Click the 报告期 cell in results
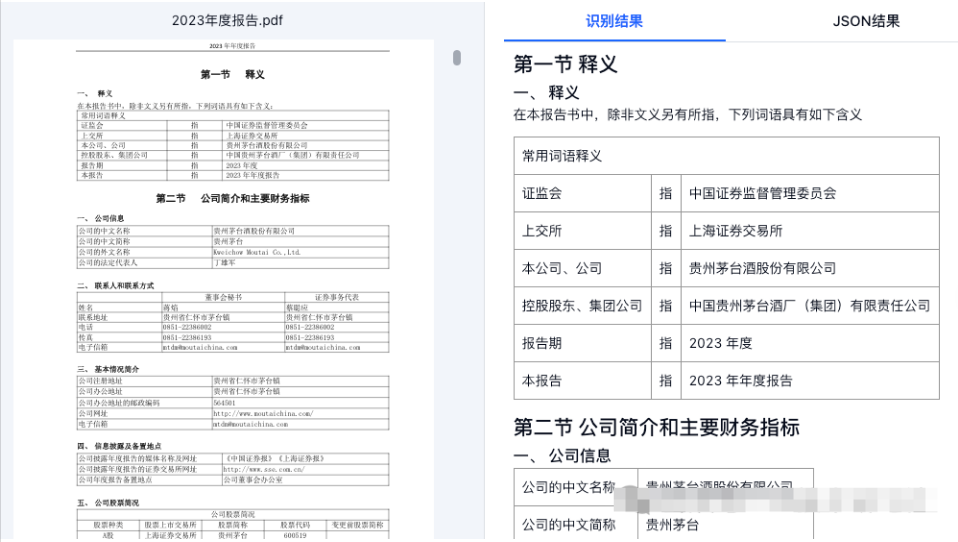The image size is (958, 542). [x=582, y=343]
